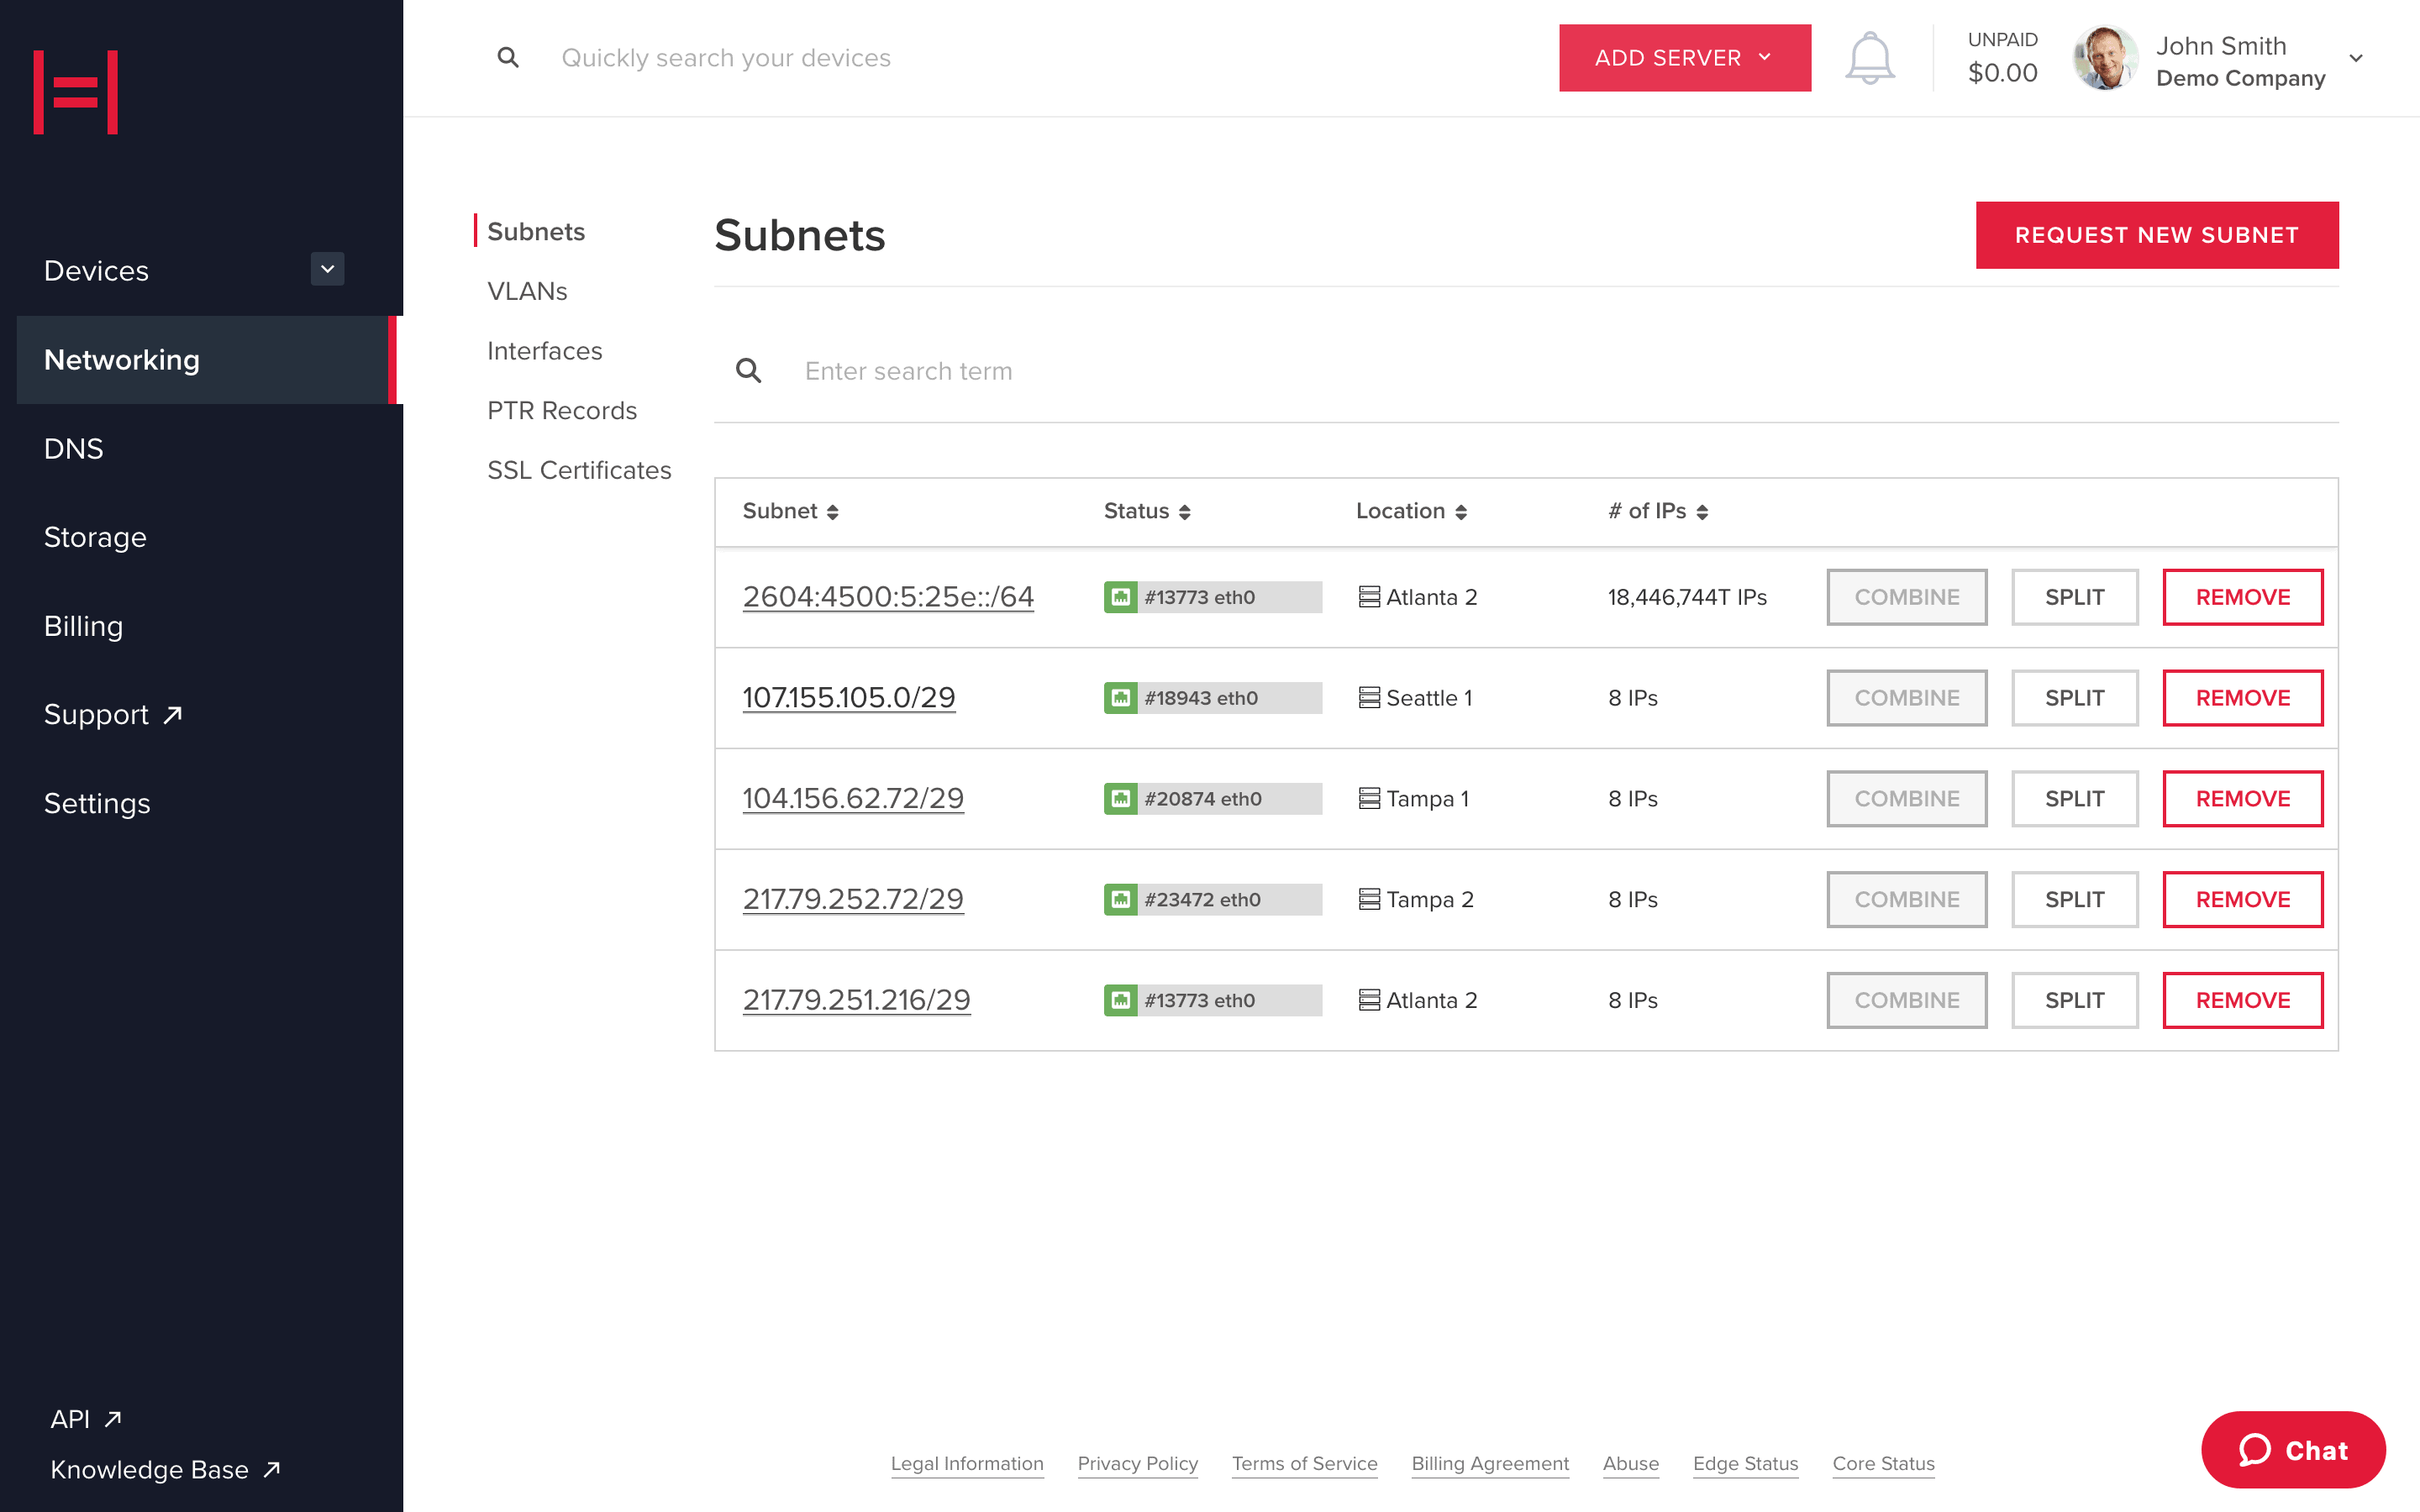This screenshot has height=1512, width=2420.
Task: Open Settings in the sidebar
Action: click(x=97, y=803)
